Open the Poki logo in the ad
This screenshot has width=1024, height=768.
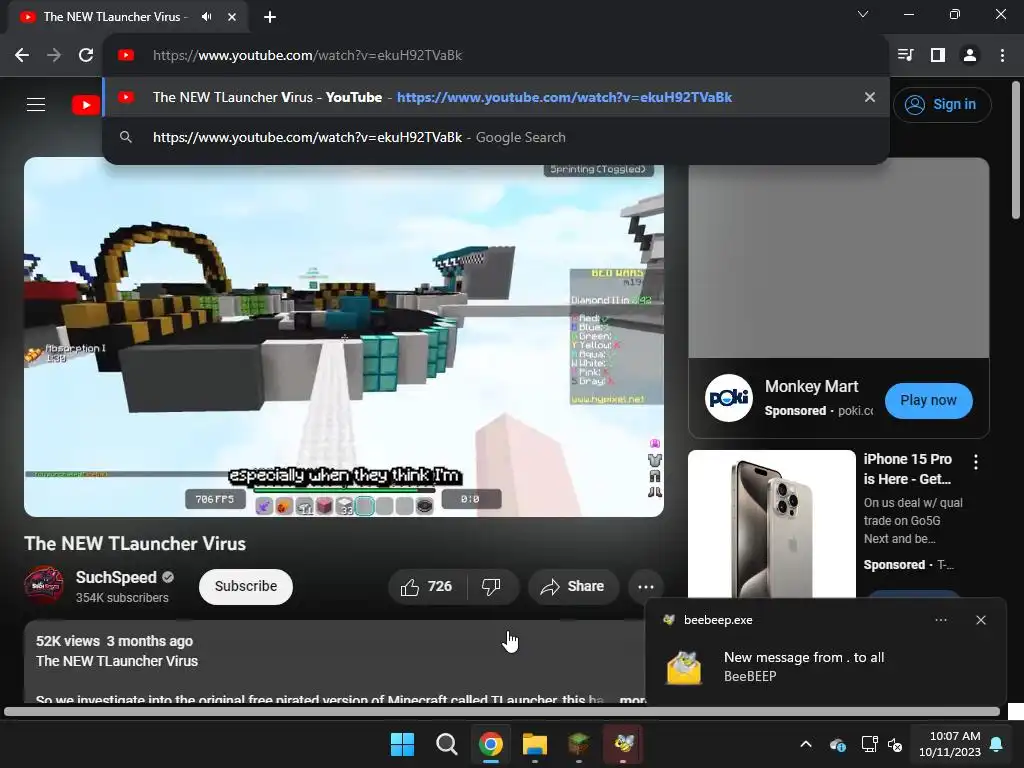click(x=729, y=398)
